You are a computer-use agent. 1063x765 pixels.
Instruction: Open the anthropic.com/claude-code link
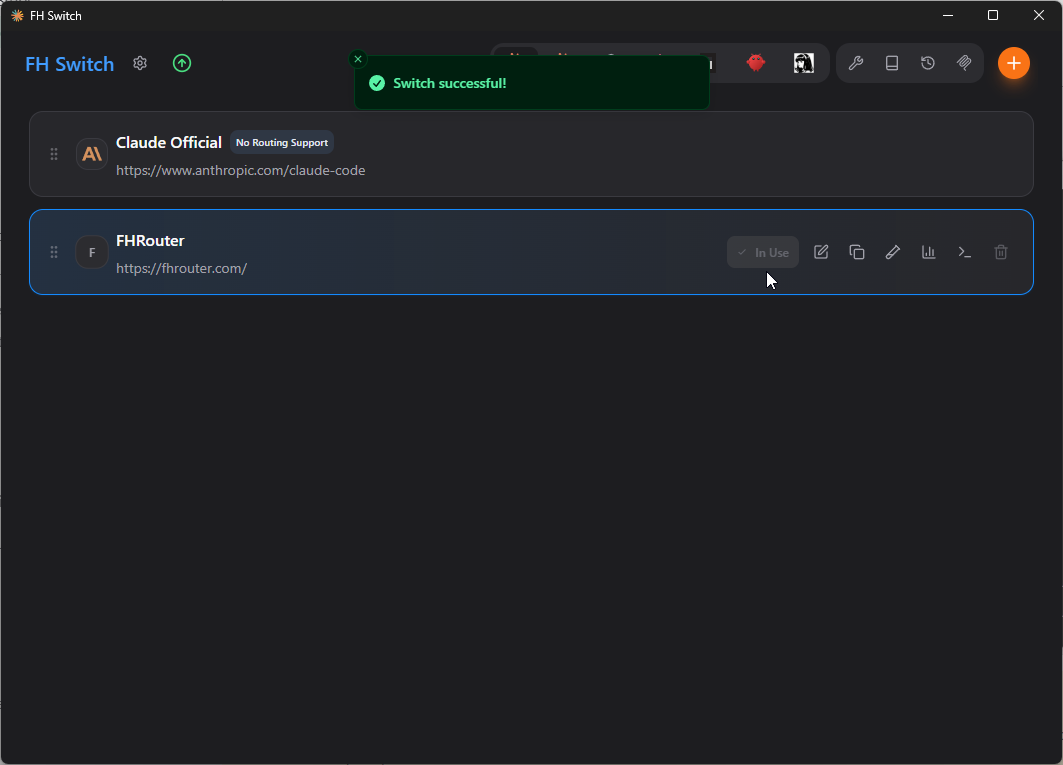(241, 170)
